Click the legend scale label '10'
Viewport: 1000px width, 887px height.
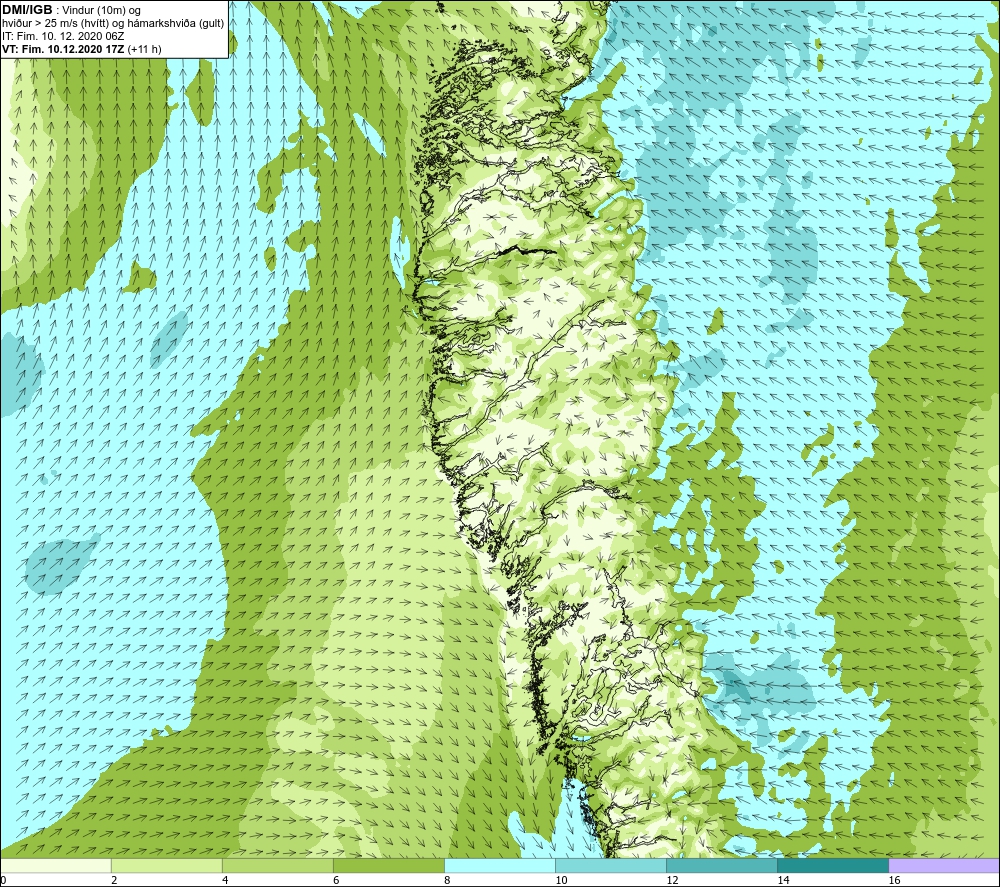pyautogui.click(x=561, y=880)
